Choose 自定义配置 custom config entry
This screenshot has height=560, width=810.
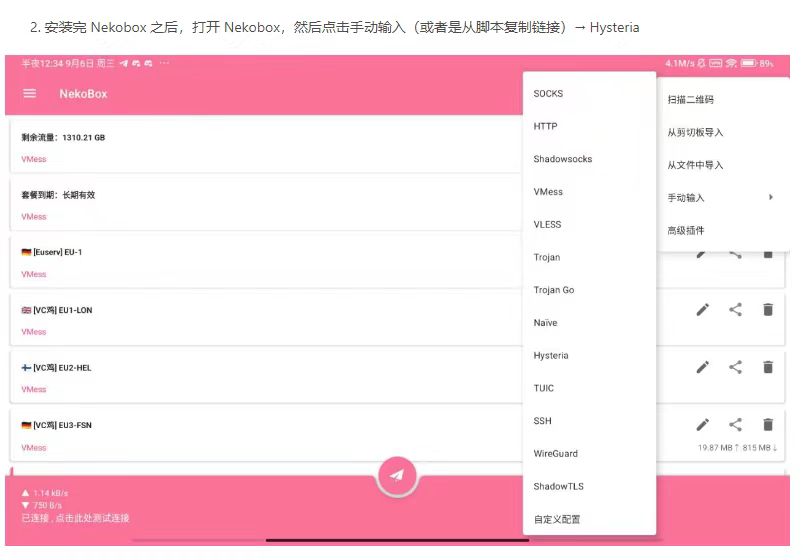coord(589,519)
